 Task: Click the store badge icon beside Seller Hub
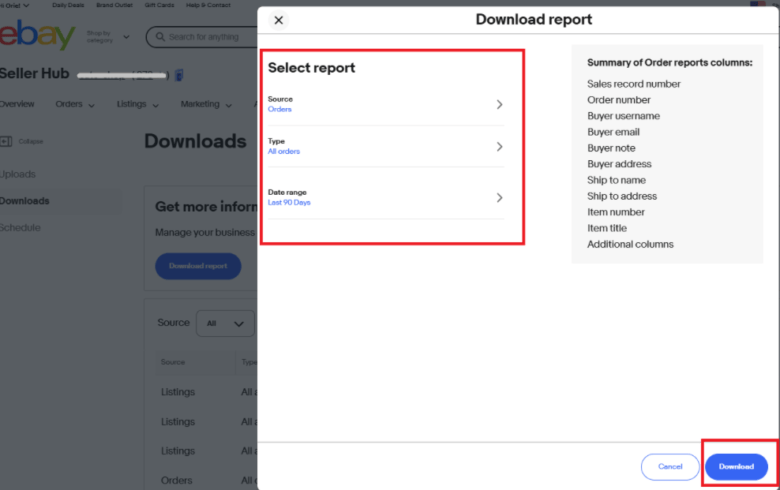pyautogui.click(x=178, y=74)
